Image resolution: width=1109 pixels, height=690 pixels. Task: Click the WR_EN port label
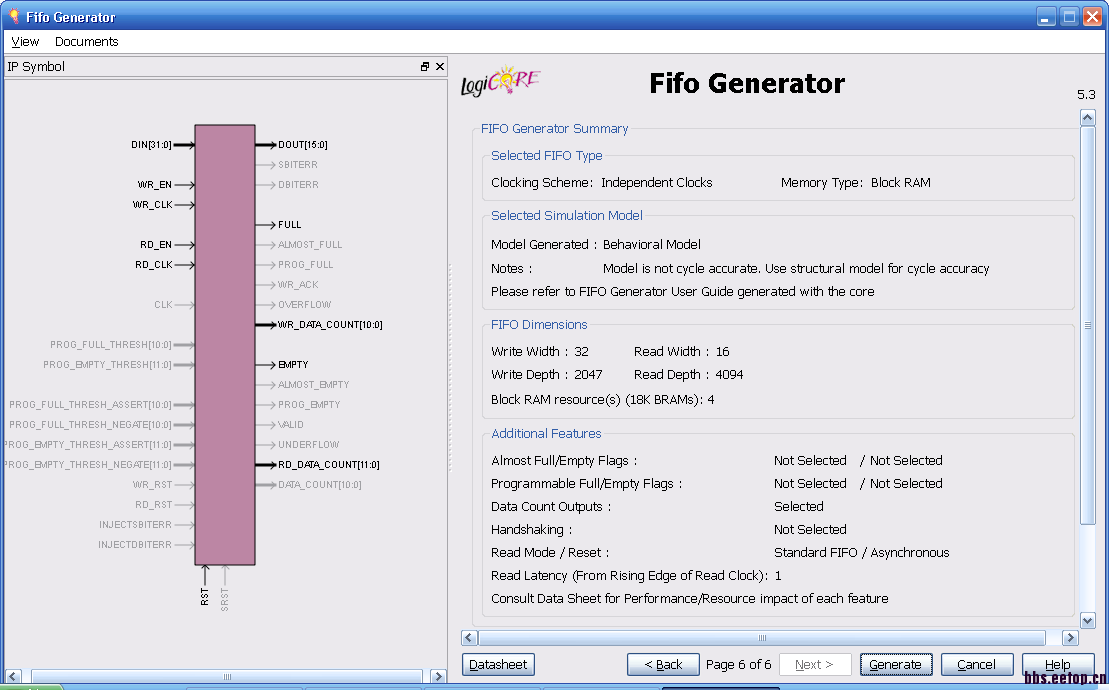155,185
